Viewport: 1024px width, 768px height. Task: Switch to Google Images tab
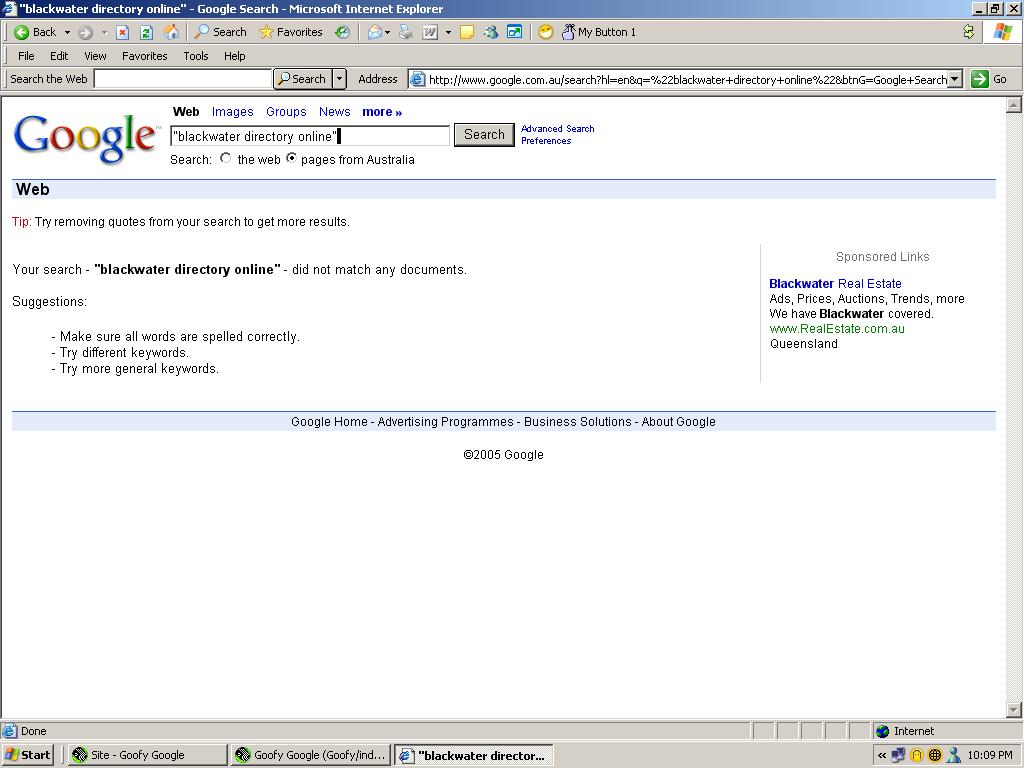coord(232,112)
